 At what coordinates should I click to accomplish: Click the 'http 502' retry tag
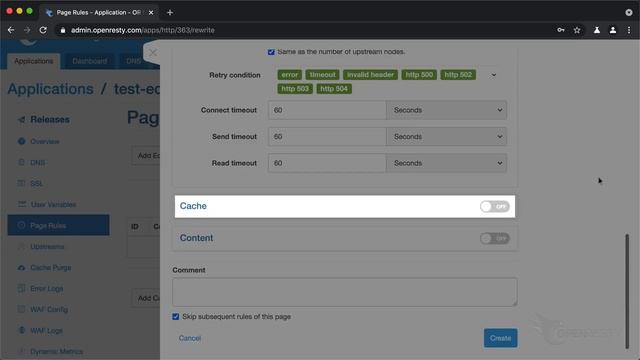(x=458, y=75)
